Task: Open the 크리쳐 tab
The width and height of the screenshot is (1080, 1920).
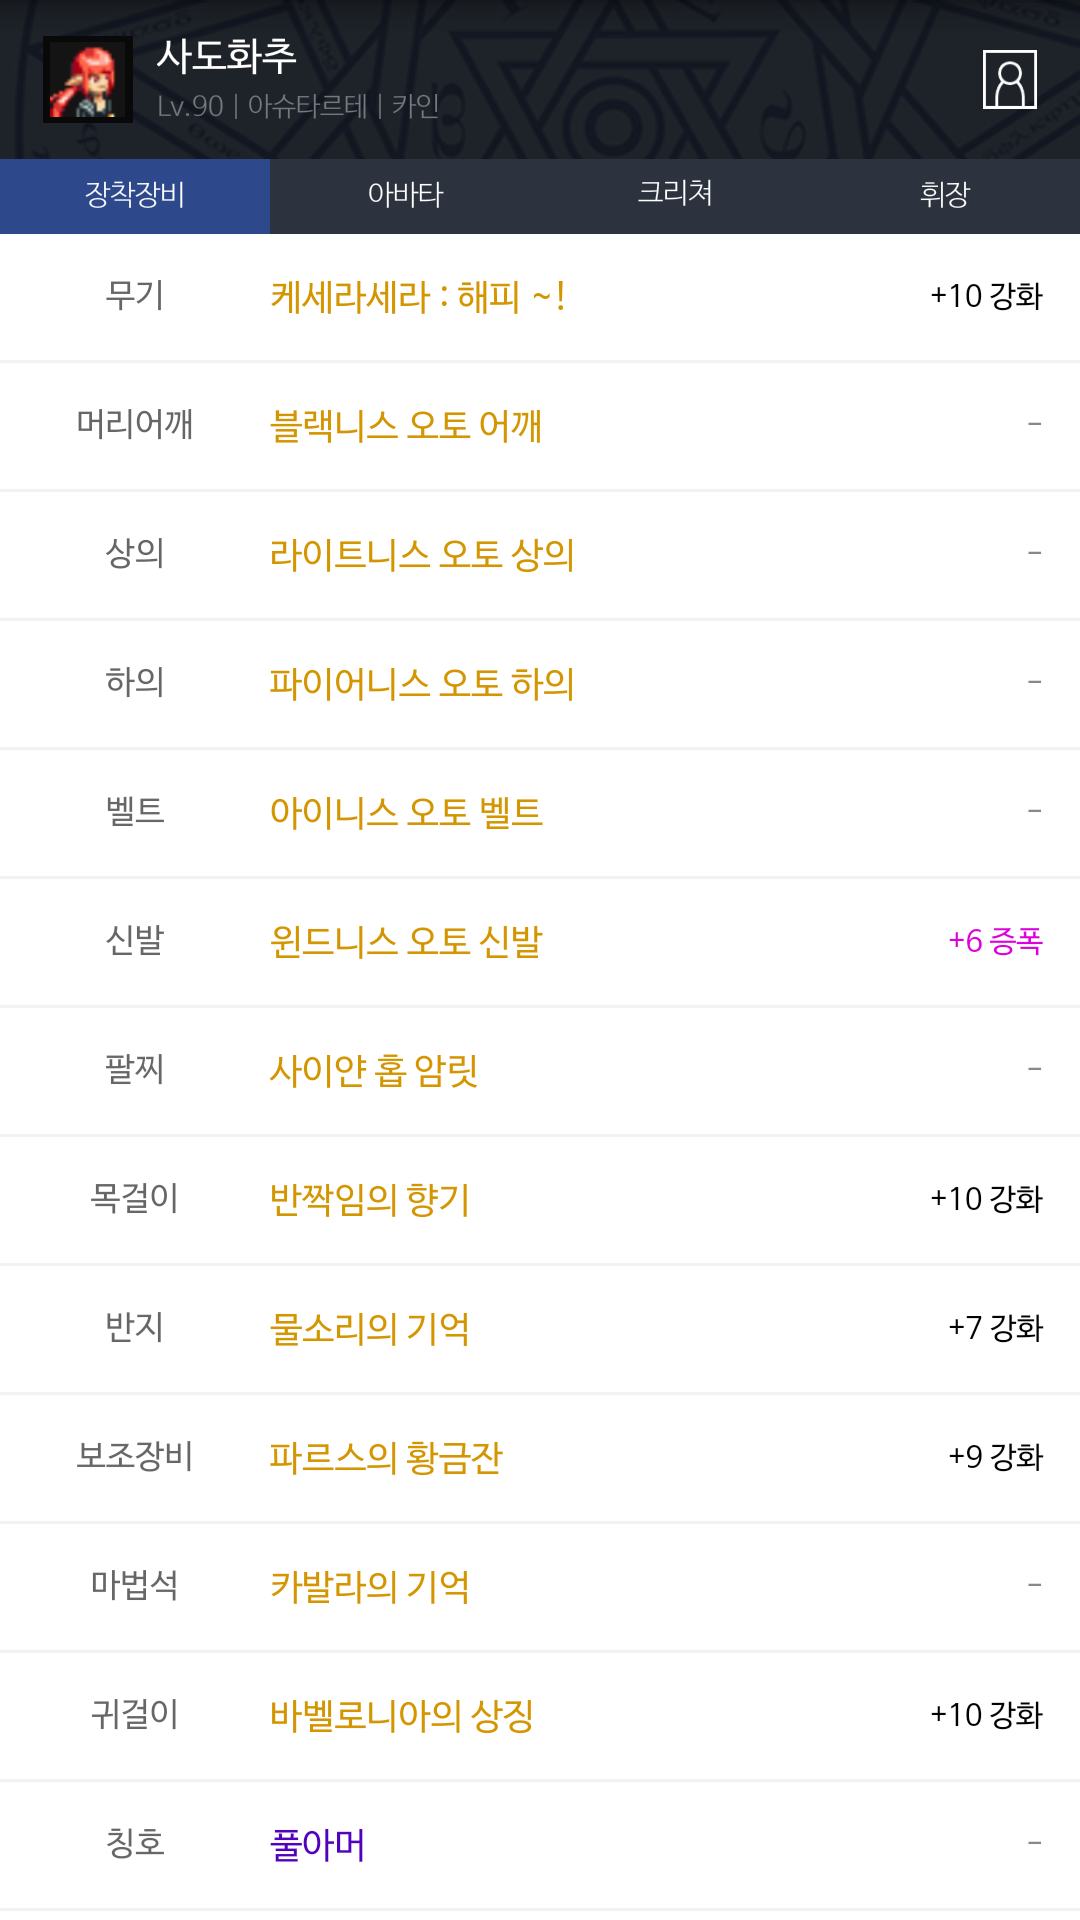Action: (x=675, y=195)
